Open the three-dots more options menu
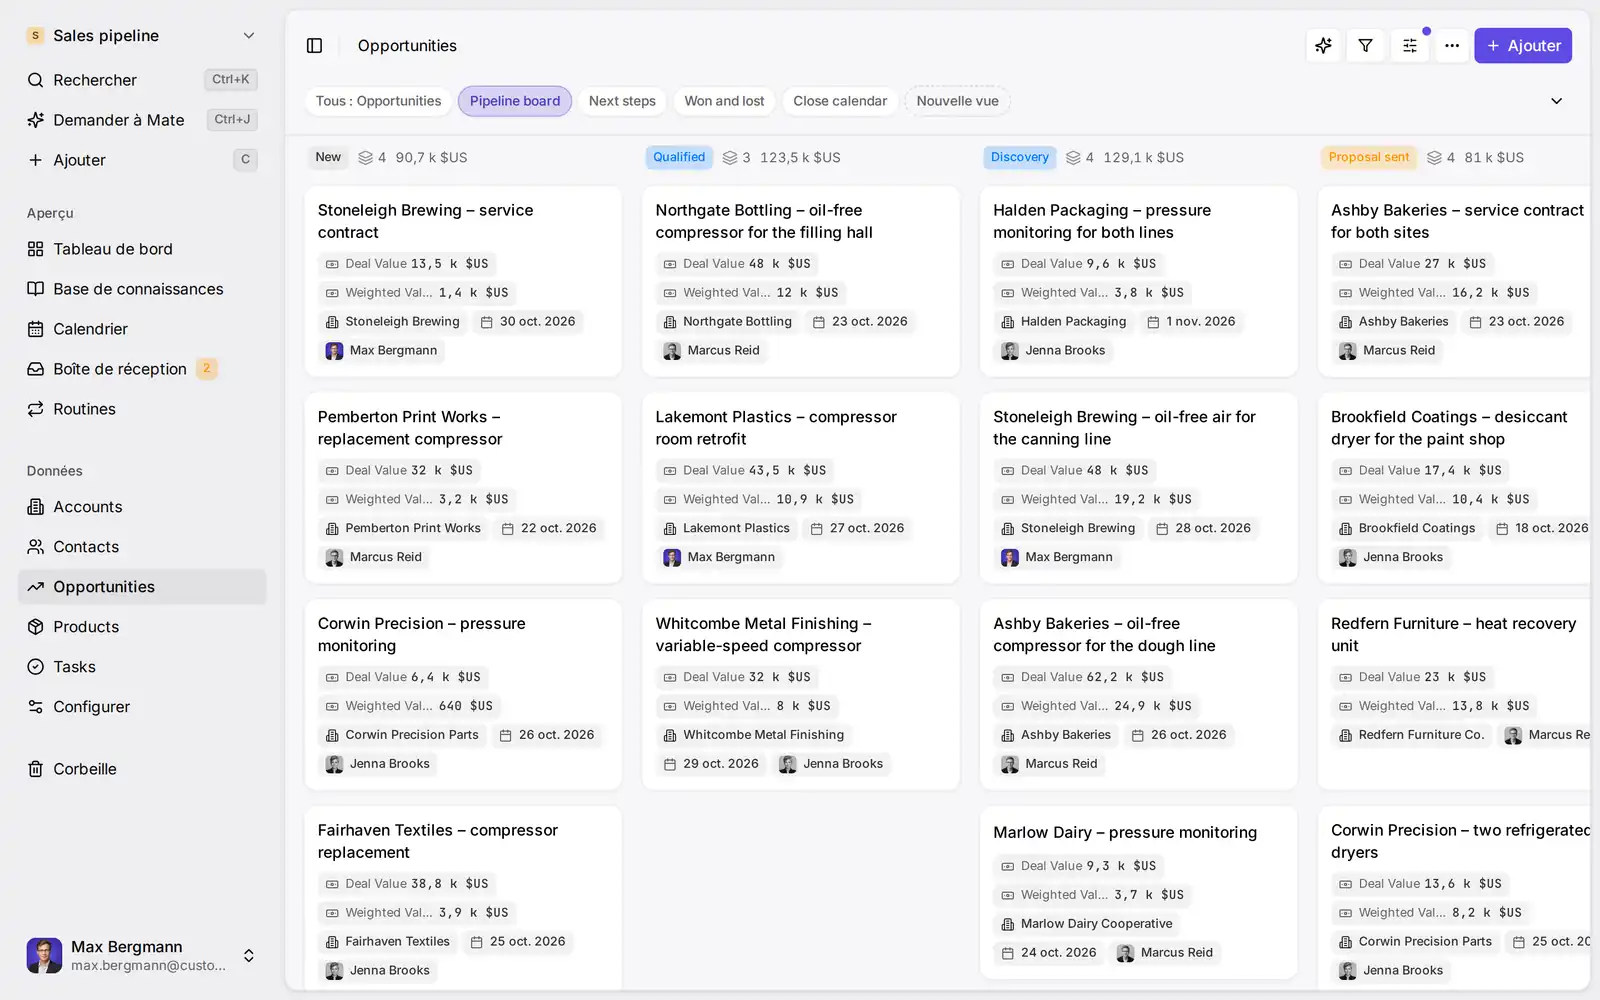 1452,46
